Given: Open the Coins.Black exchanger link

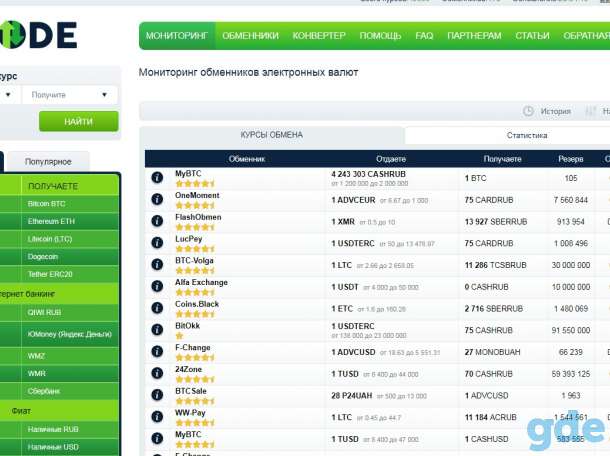Looking at the screenshot, I should point(197,304).
